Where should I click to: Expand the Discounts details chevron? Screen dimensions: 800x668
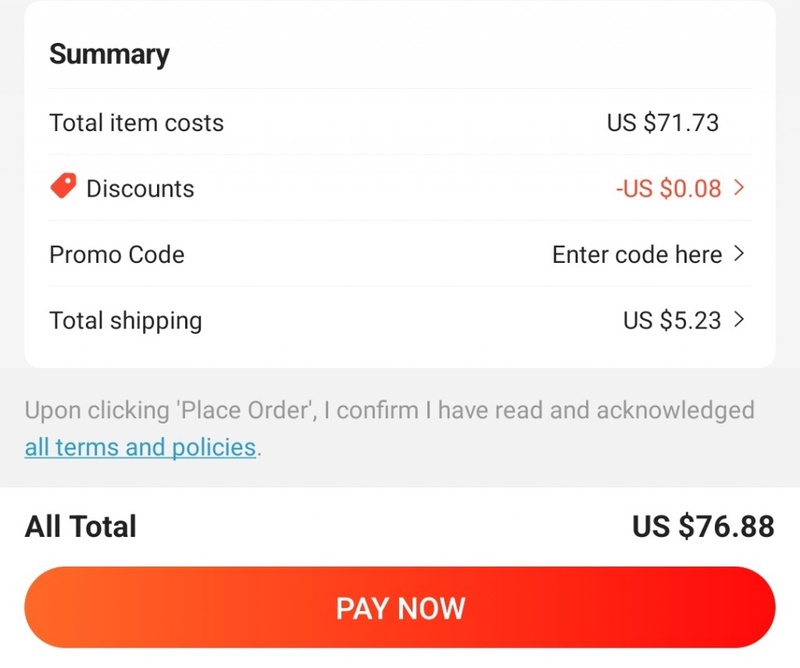(x=739, y=187)
